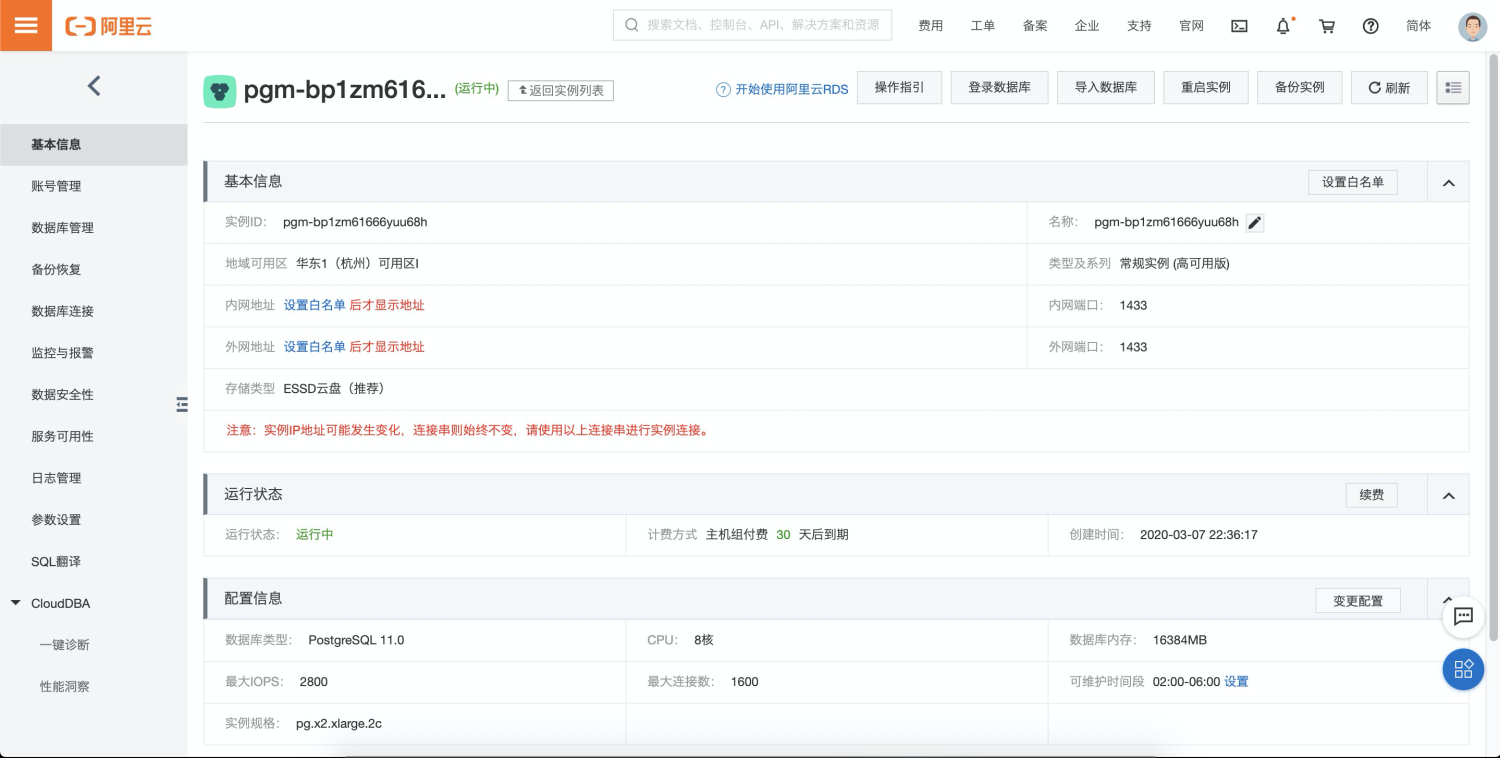
Task: Click the 重启实例 button
Action: click(1206, 88)
